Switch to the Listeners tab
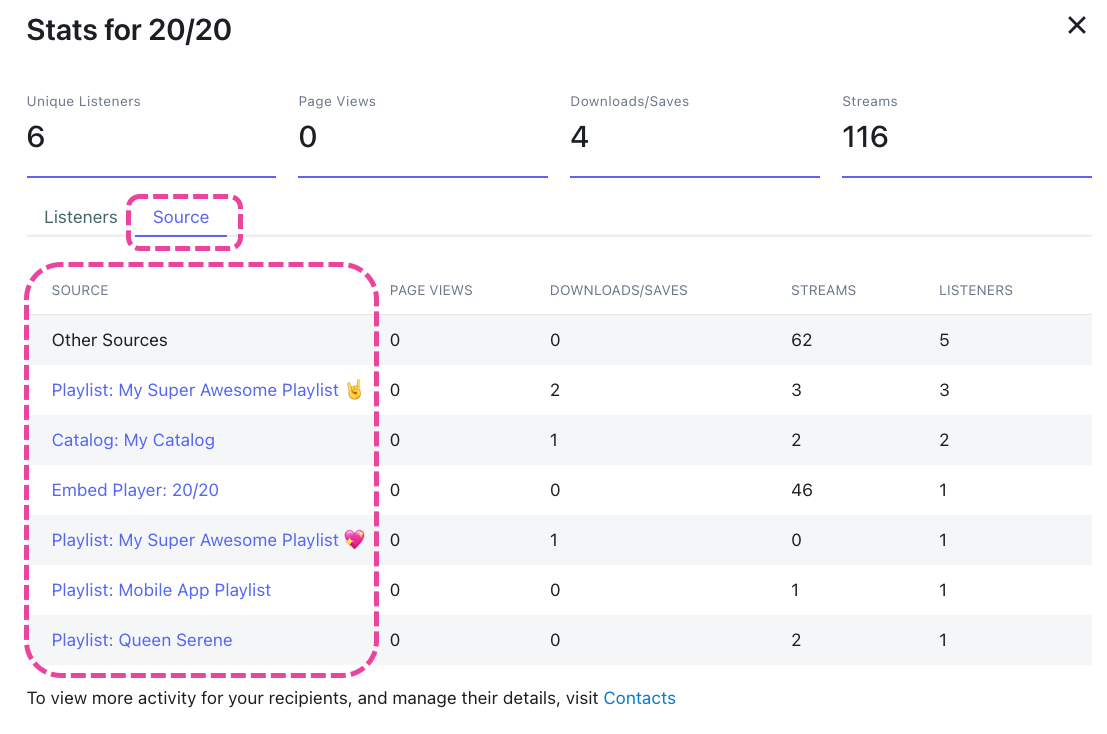This screenshot has width=1107, height=734. coord(81,217)
